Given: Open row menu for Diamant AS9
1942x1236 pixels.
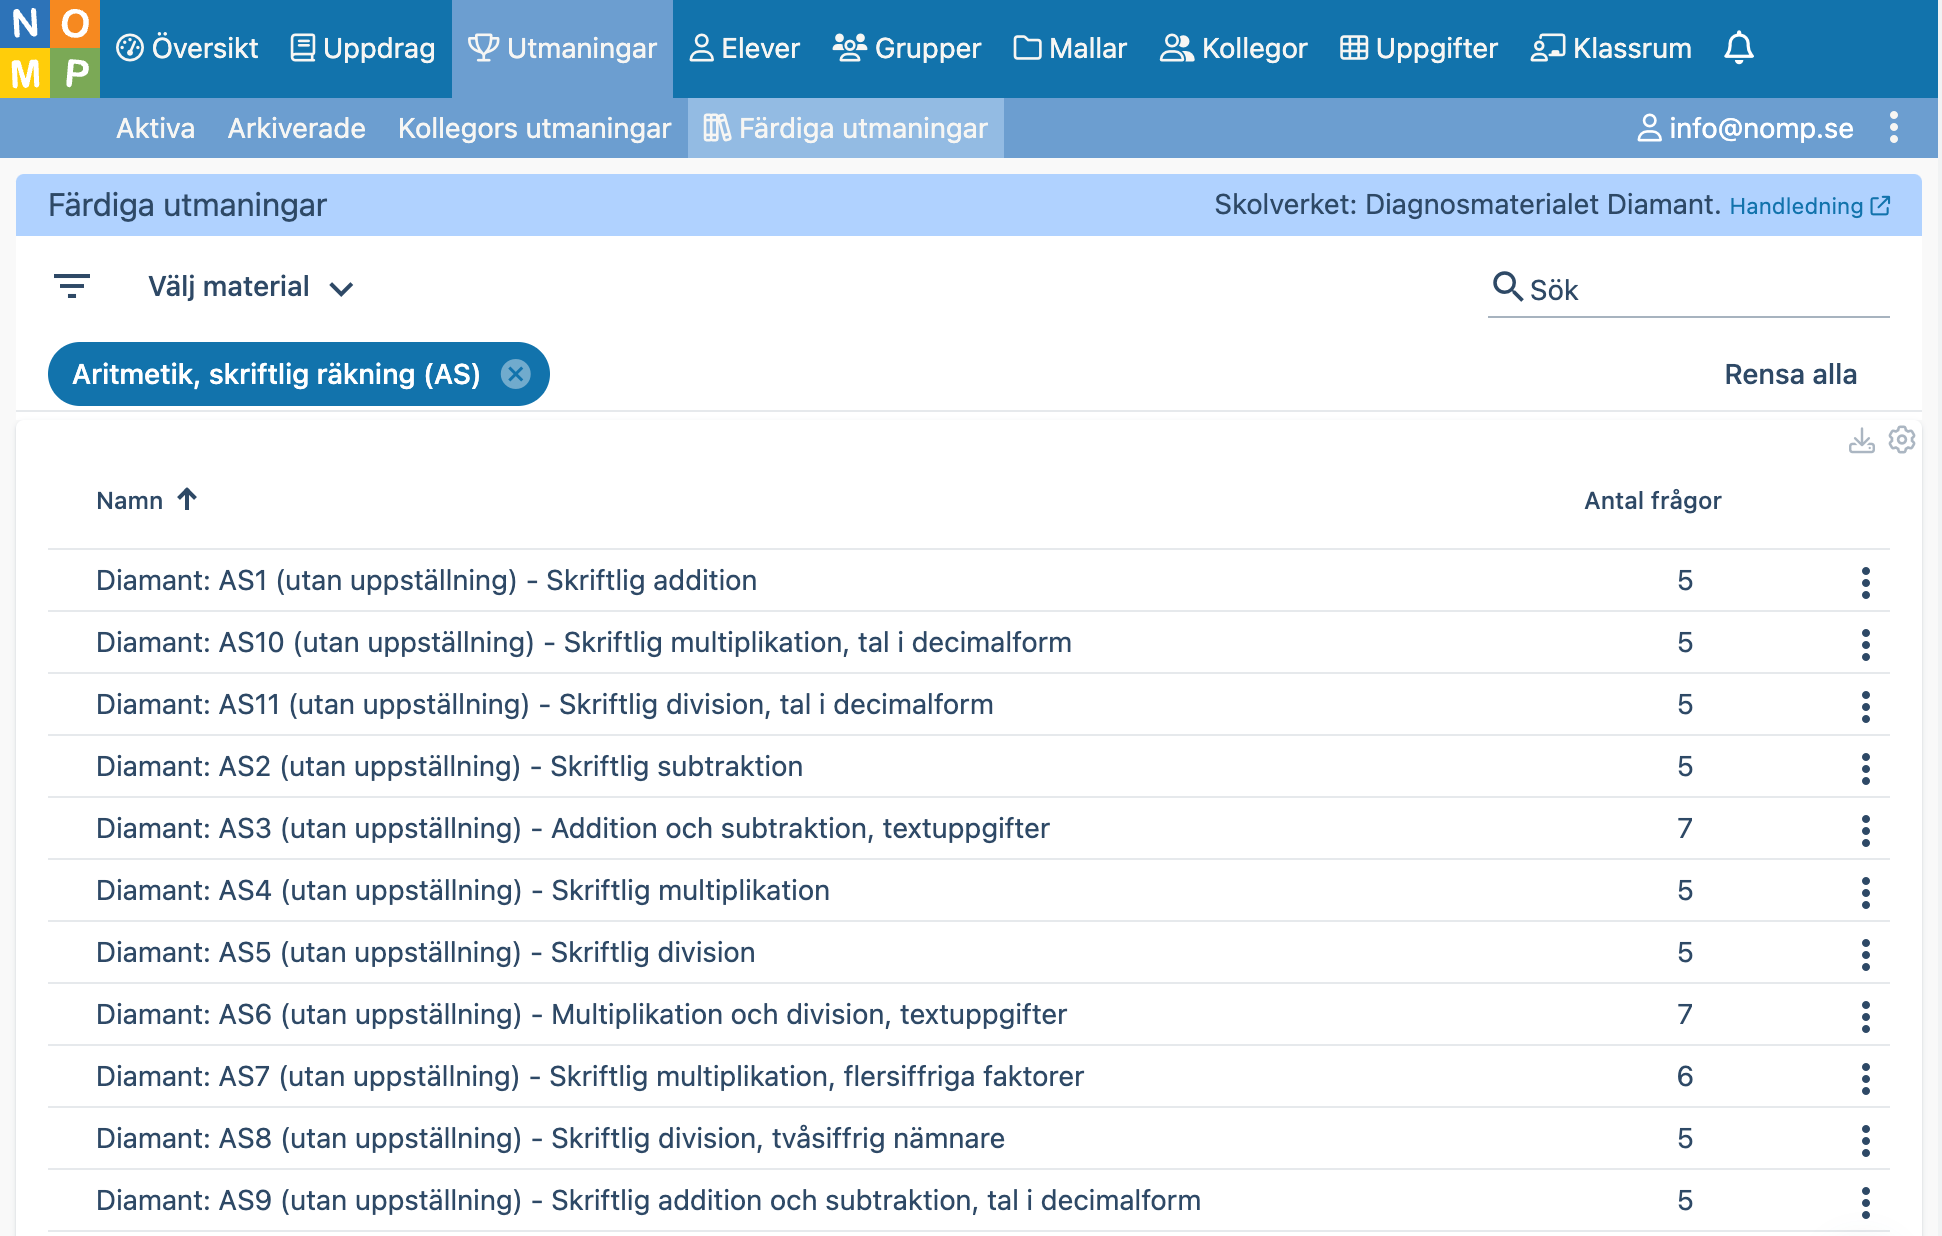Looking at the screenshot, I should pos(1866,1201).
